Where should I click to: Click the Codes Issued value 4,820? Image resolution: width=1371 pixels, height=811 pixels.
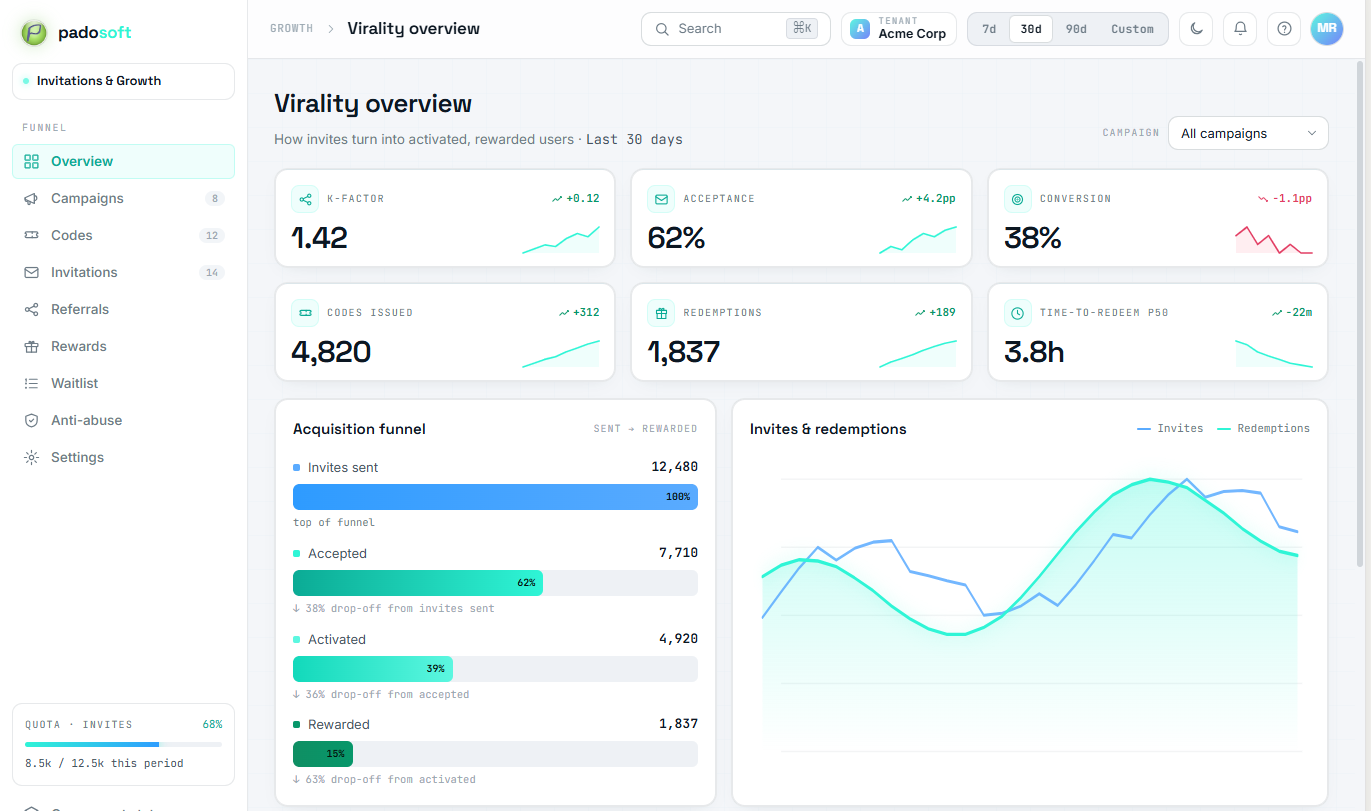(x=331, y=352)
